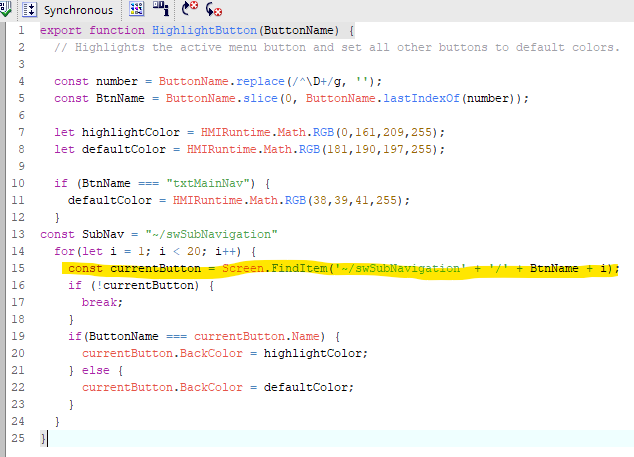This screenshot has width=634, height=457.
Task: Click the string "txtMainNav" on line 10
Action: point(207,184)
